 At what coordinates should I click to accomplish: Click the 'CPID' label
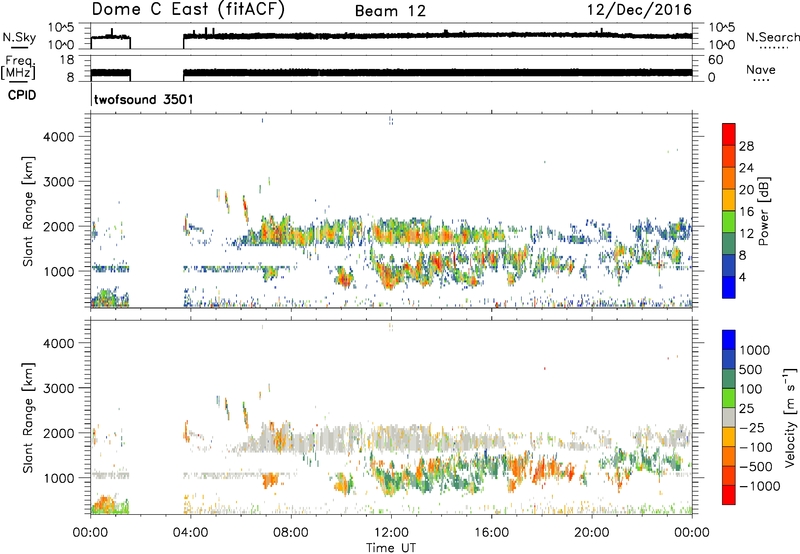click(22, 95)
